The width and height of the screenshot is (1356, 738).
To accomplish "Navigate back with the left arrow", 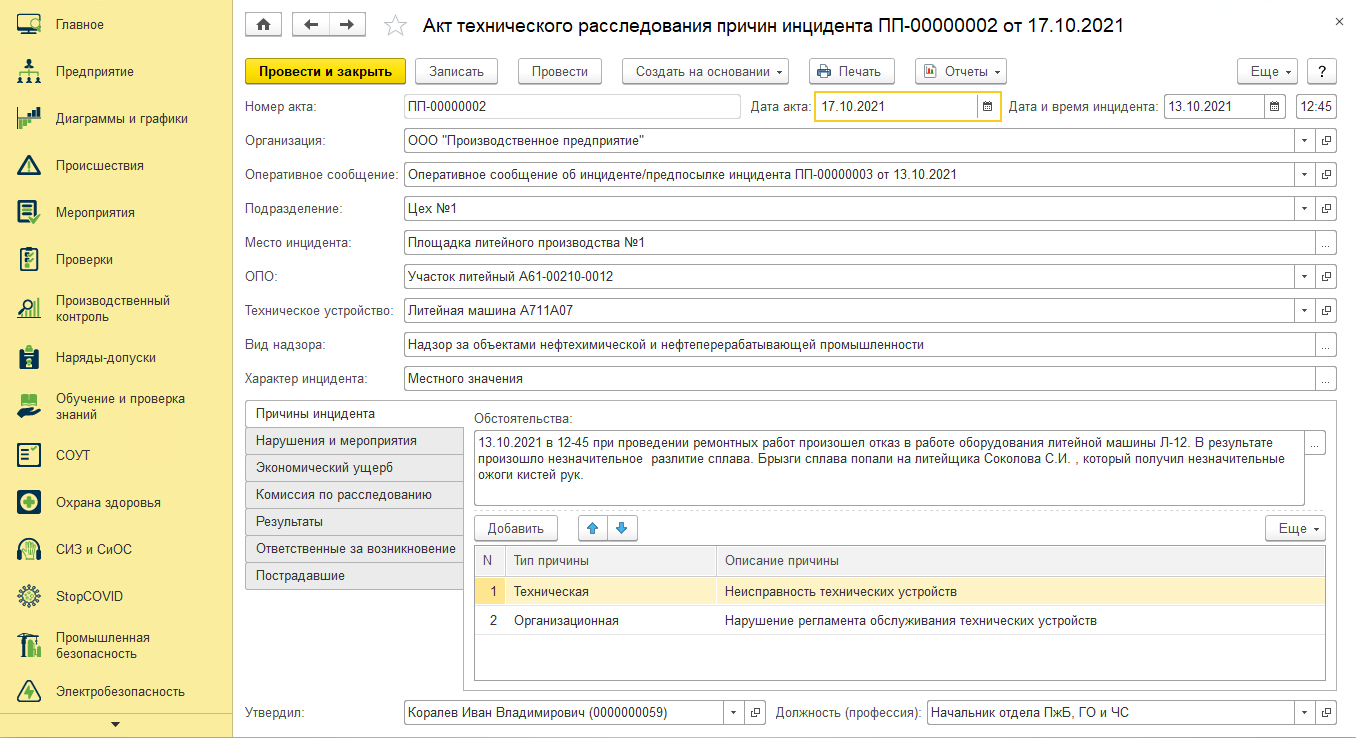I will point(311,25).
